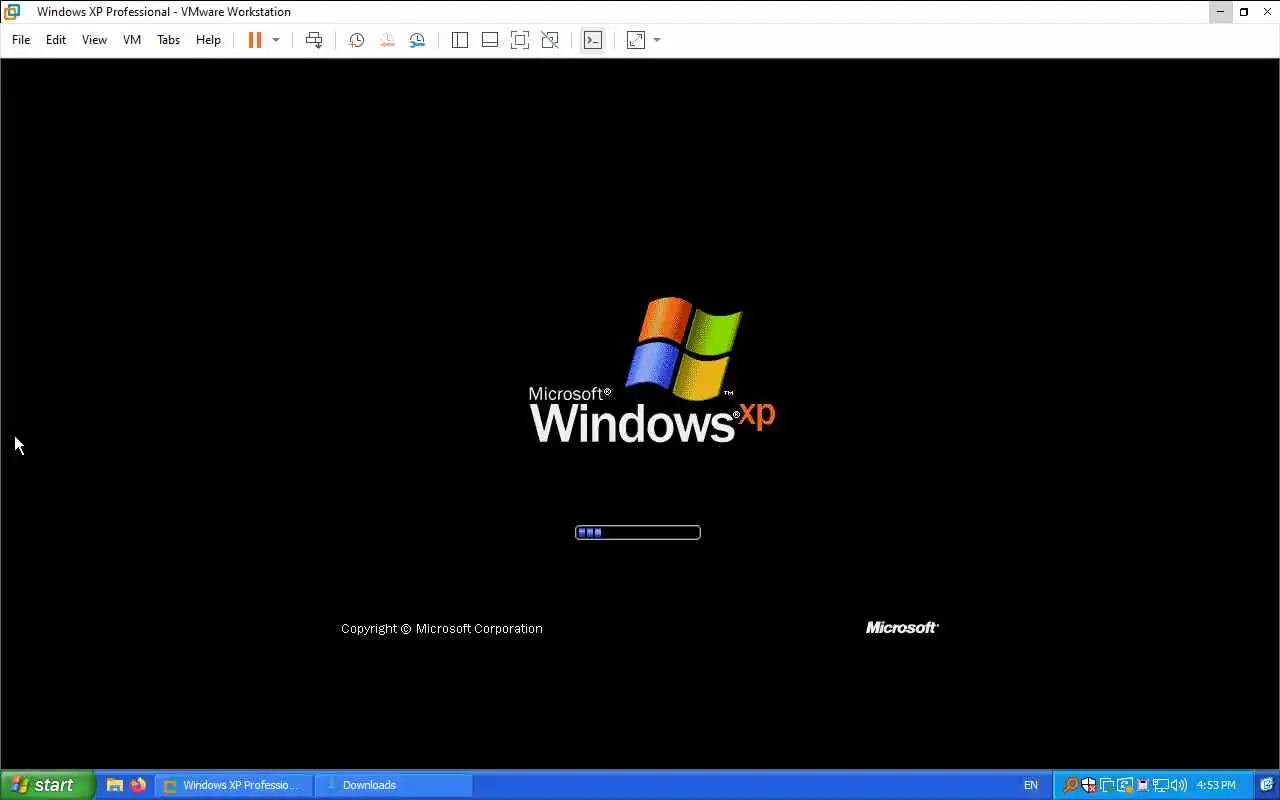Image resolution: width=1280 pixels, height=800 pixels.
Task: Open the volume speaker tray icon
Action: (x=1178, y=785)
